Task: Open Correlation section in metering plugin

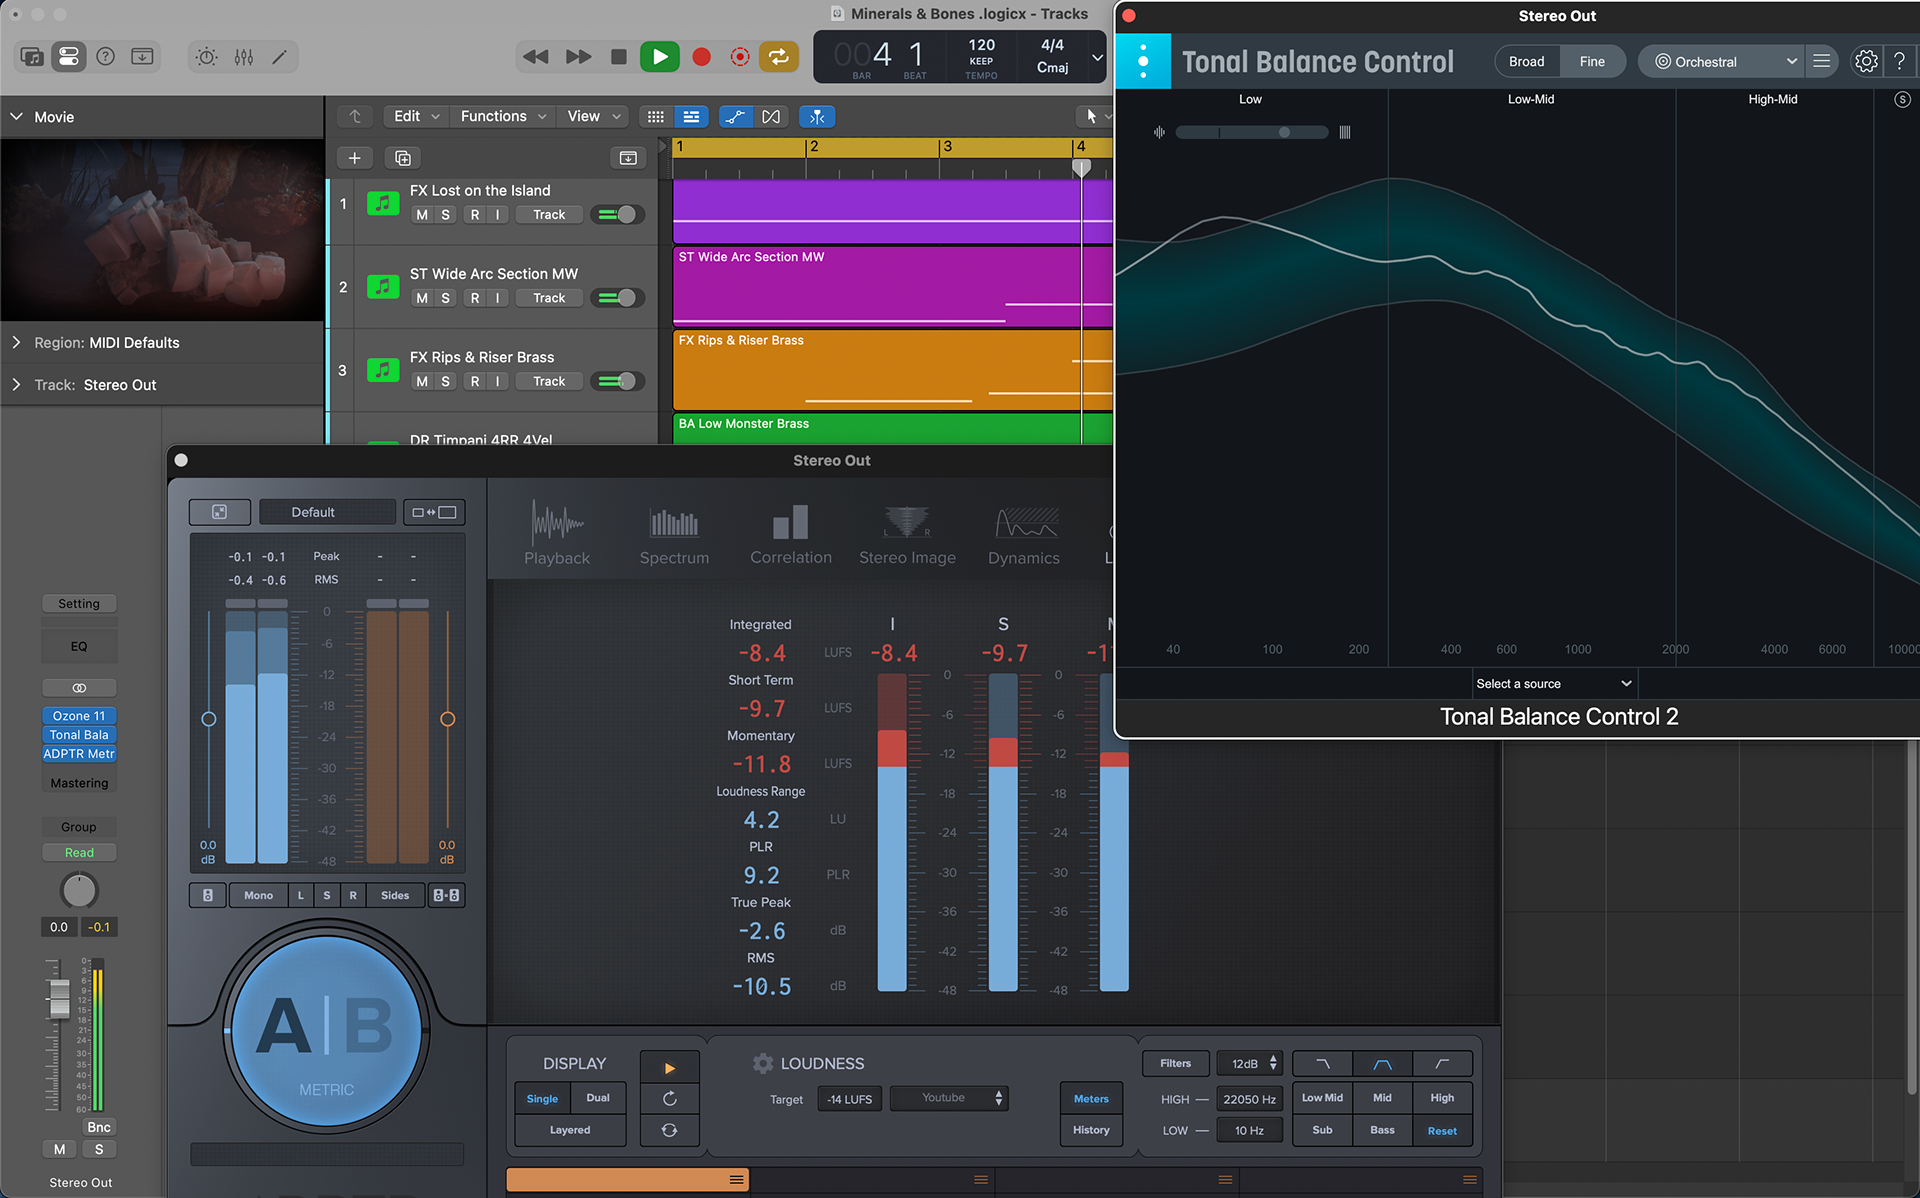Action: tap(791, 534)
